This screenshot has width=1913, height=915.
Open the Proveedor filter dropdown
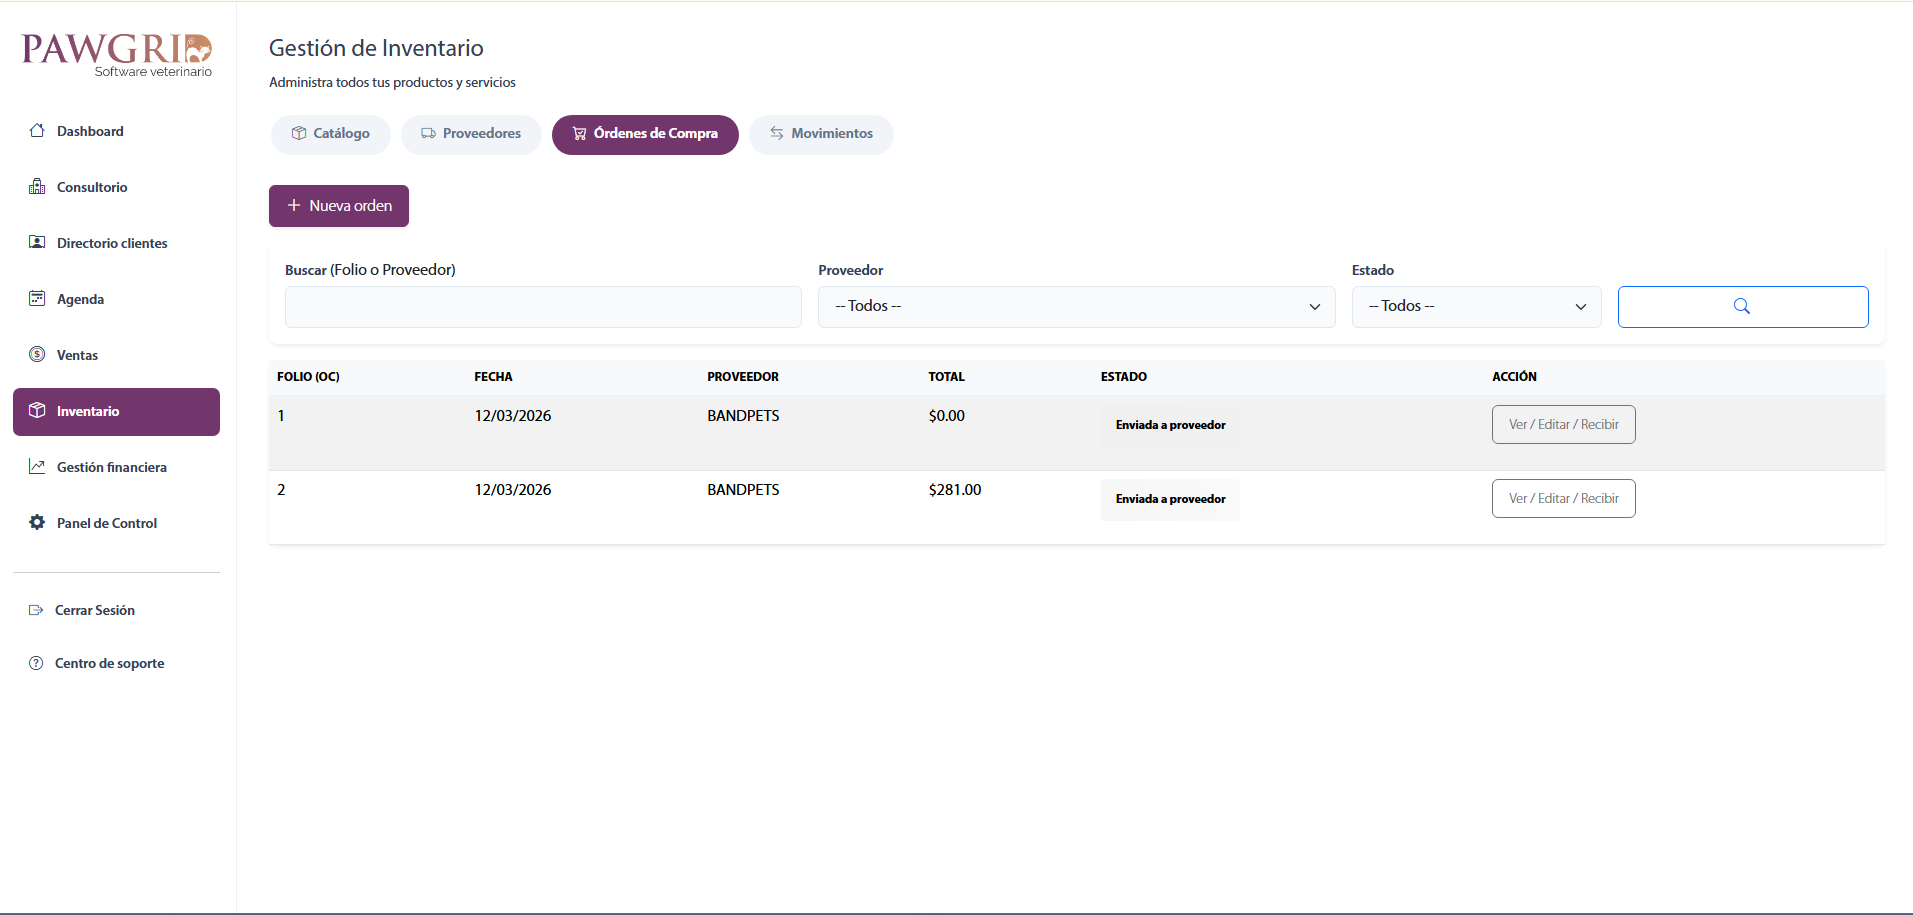point(1076,307)
